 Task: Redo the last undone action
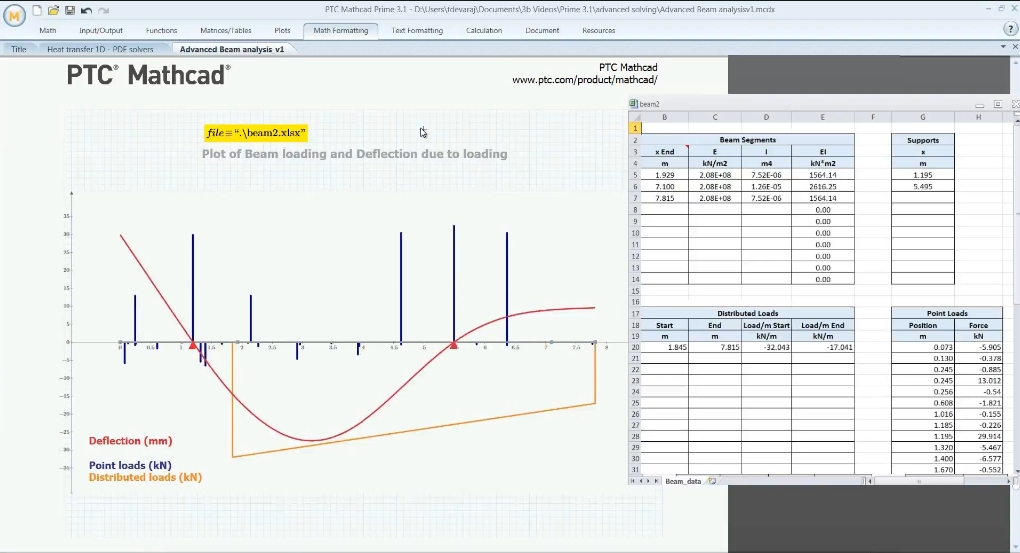(x=103, y=10)
